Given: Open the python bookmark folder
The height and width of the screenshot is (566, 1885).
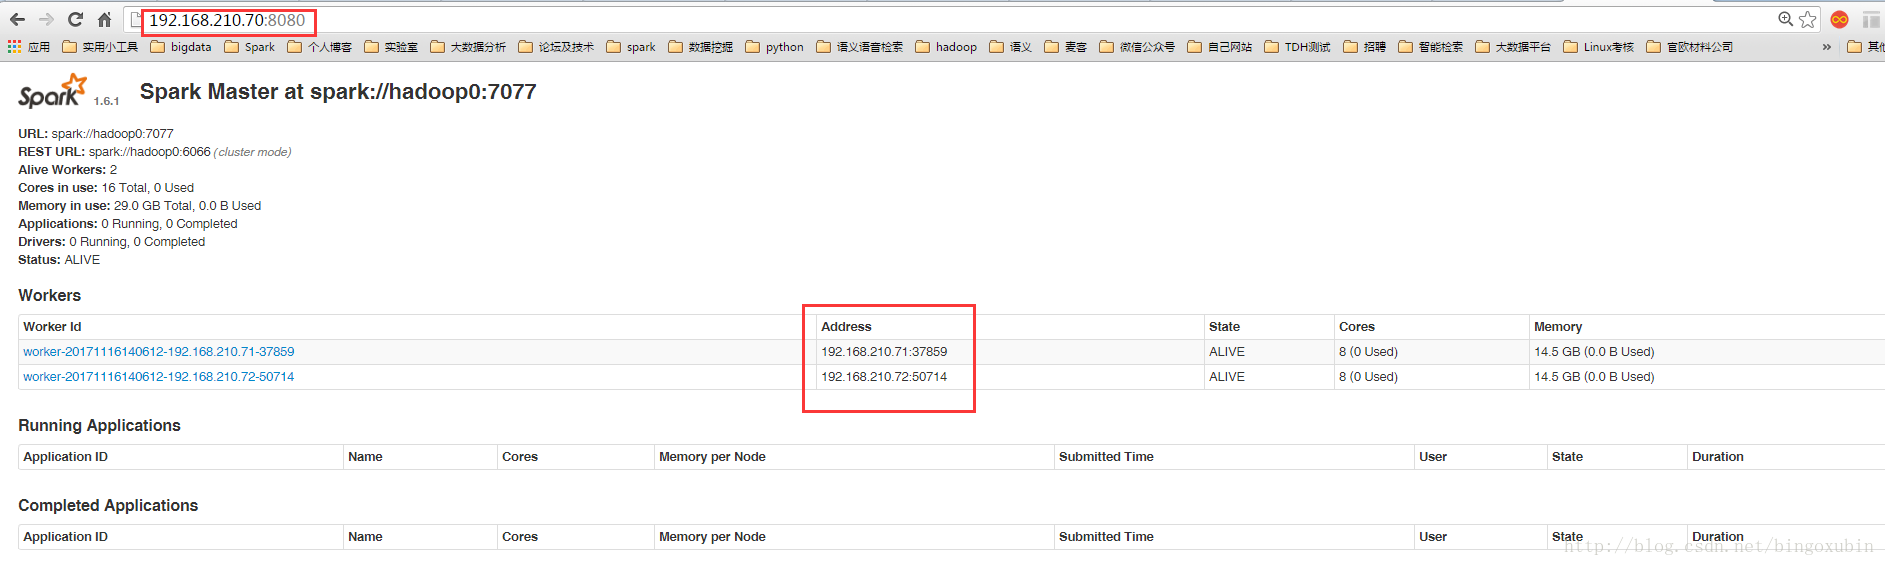Looking at the screenshot, I should tap(775, 47).
